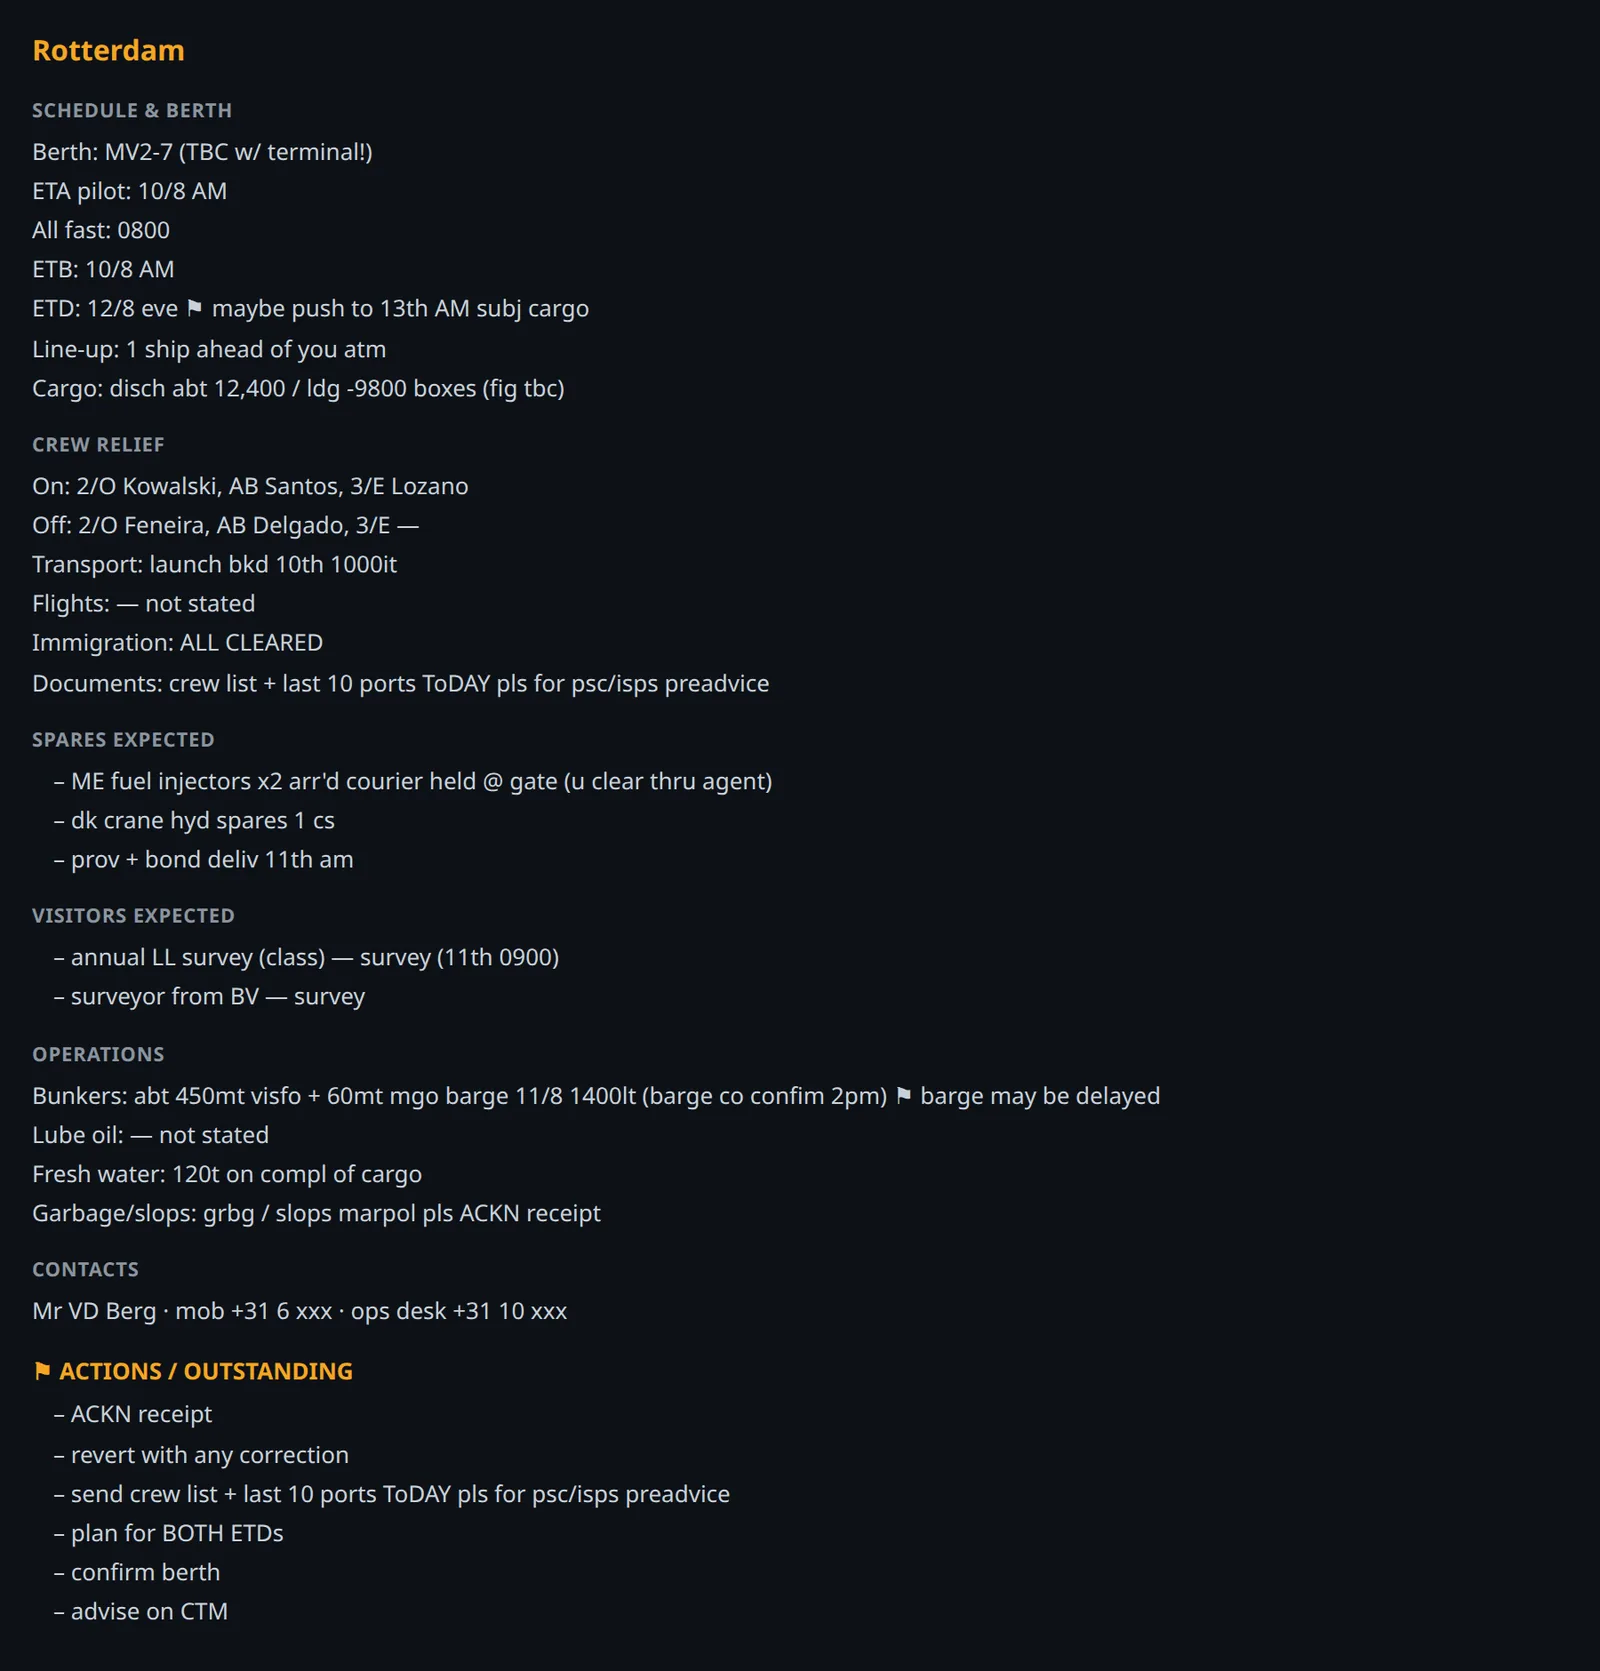Click the CREW RELIEF section header

tap(98, 444)
